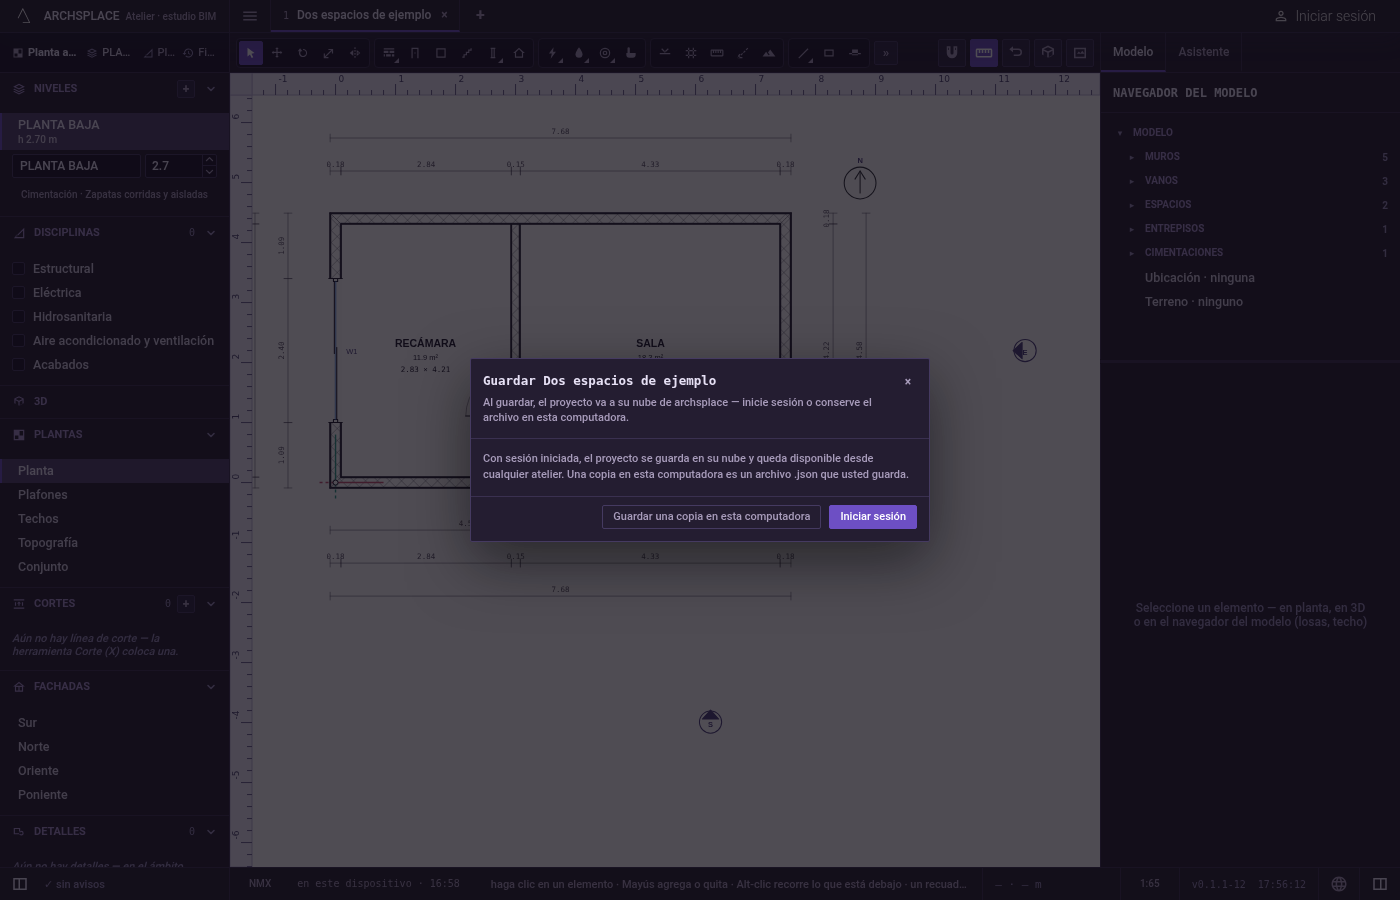Choose the house-shaped roof tool
Screen dimensions: 1400x900
tap(519, 53)
